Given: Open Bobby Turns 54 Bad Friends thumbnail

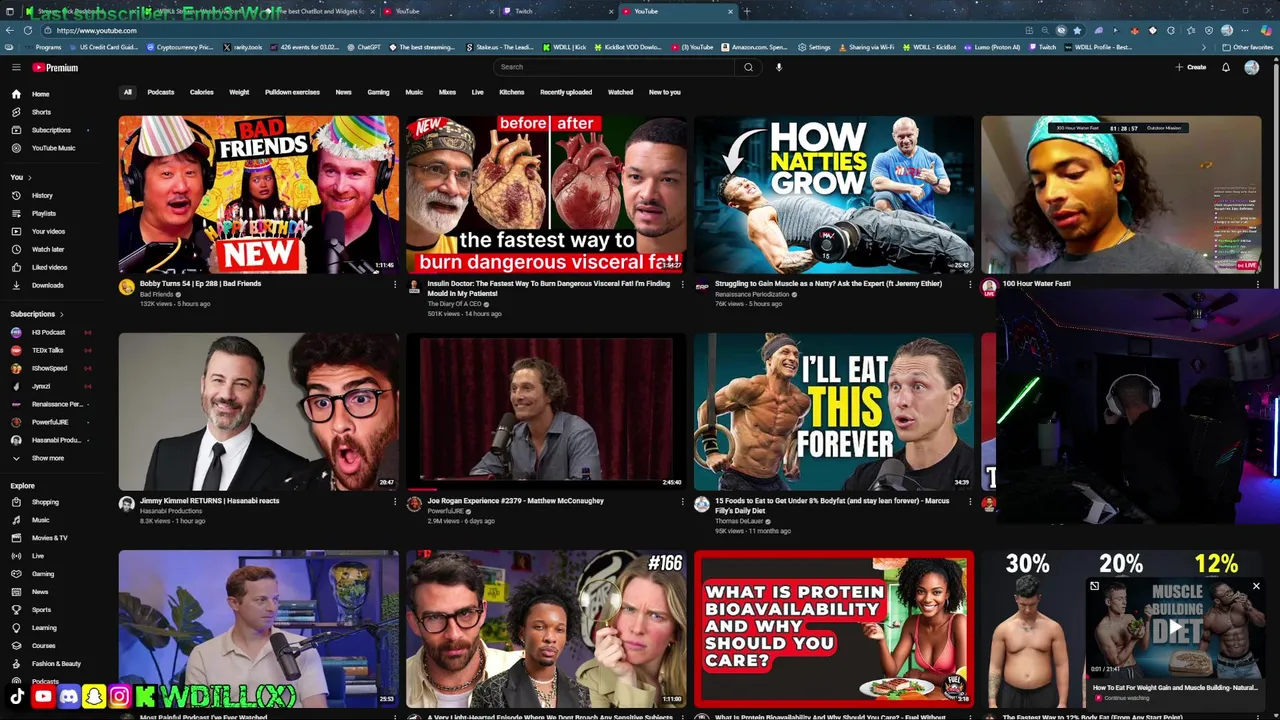Looking at the screenshot, I should tap(258, 195).
